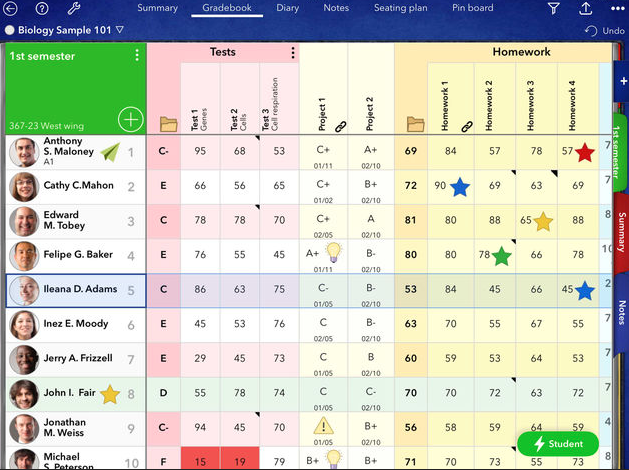Open the 1st semester options menu
Viewport: 629px width, 470px height.
pyautogui.click(x=137, y=56)
